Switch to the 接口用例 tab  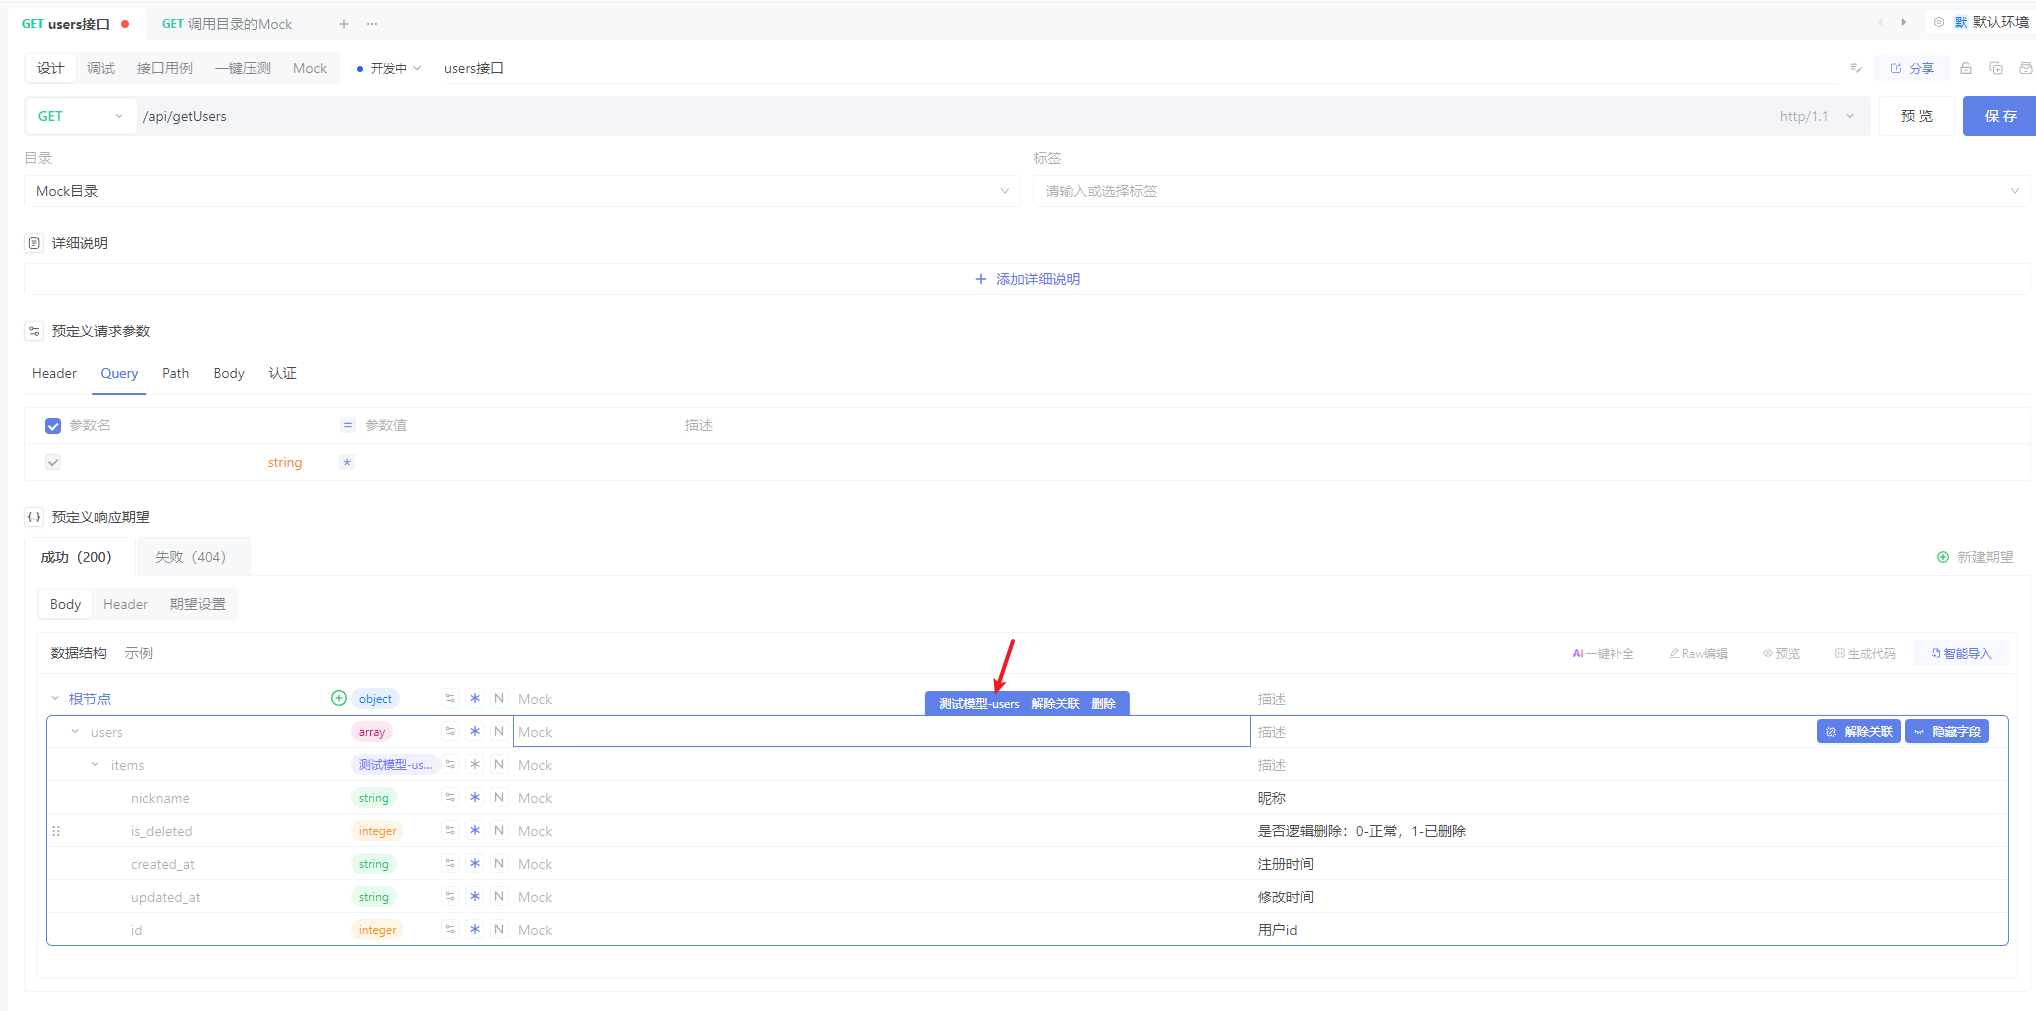click(165, 68)
